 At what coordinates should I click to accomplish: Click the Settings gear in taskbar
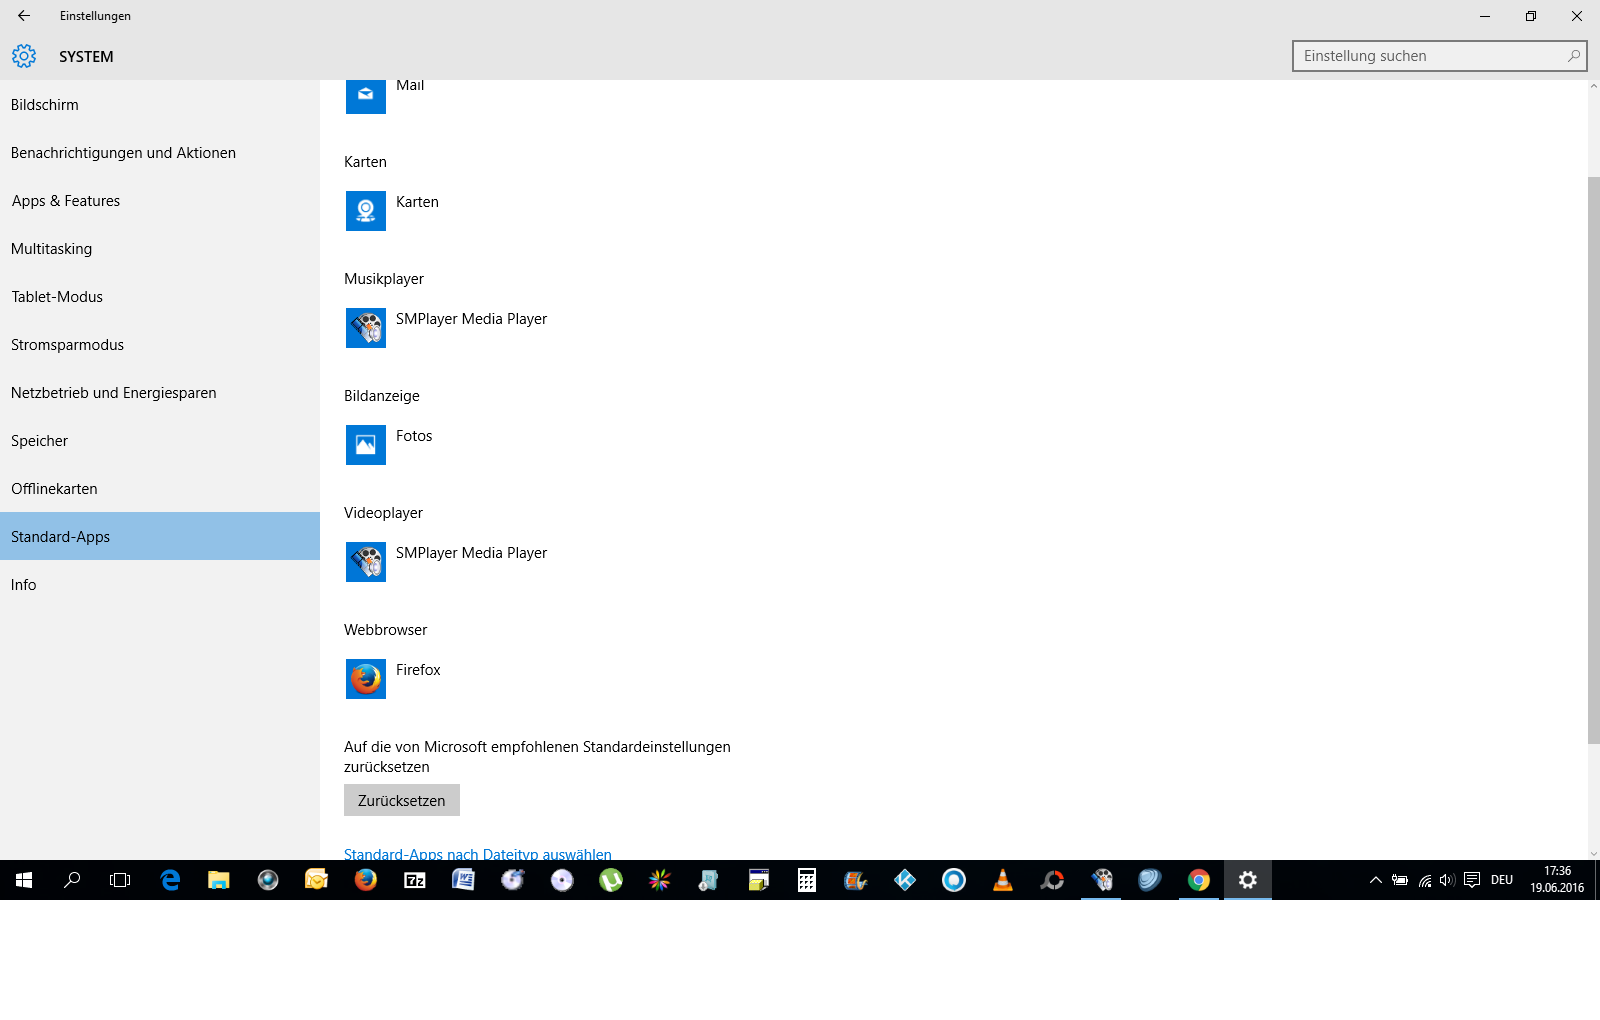click(x=1248, y=880)
